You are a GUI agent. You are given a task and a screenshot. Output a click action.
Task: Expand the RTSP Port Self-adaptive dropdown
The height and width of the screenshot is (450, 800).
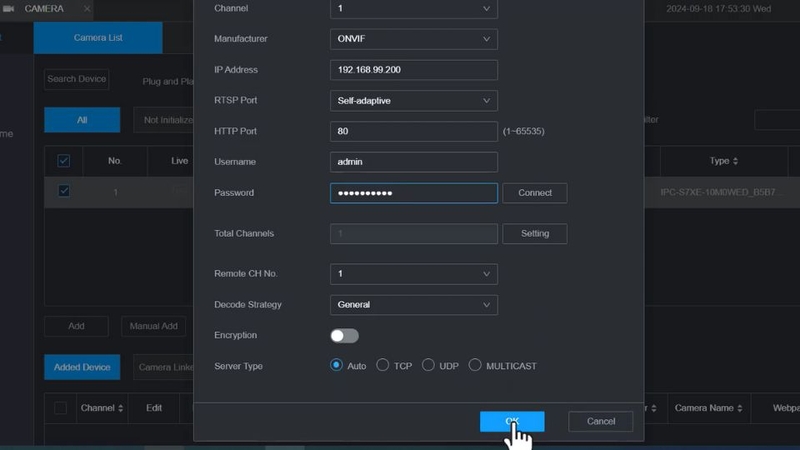tap(414, 101)
